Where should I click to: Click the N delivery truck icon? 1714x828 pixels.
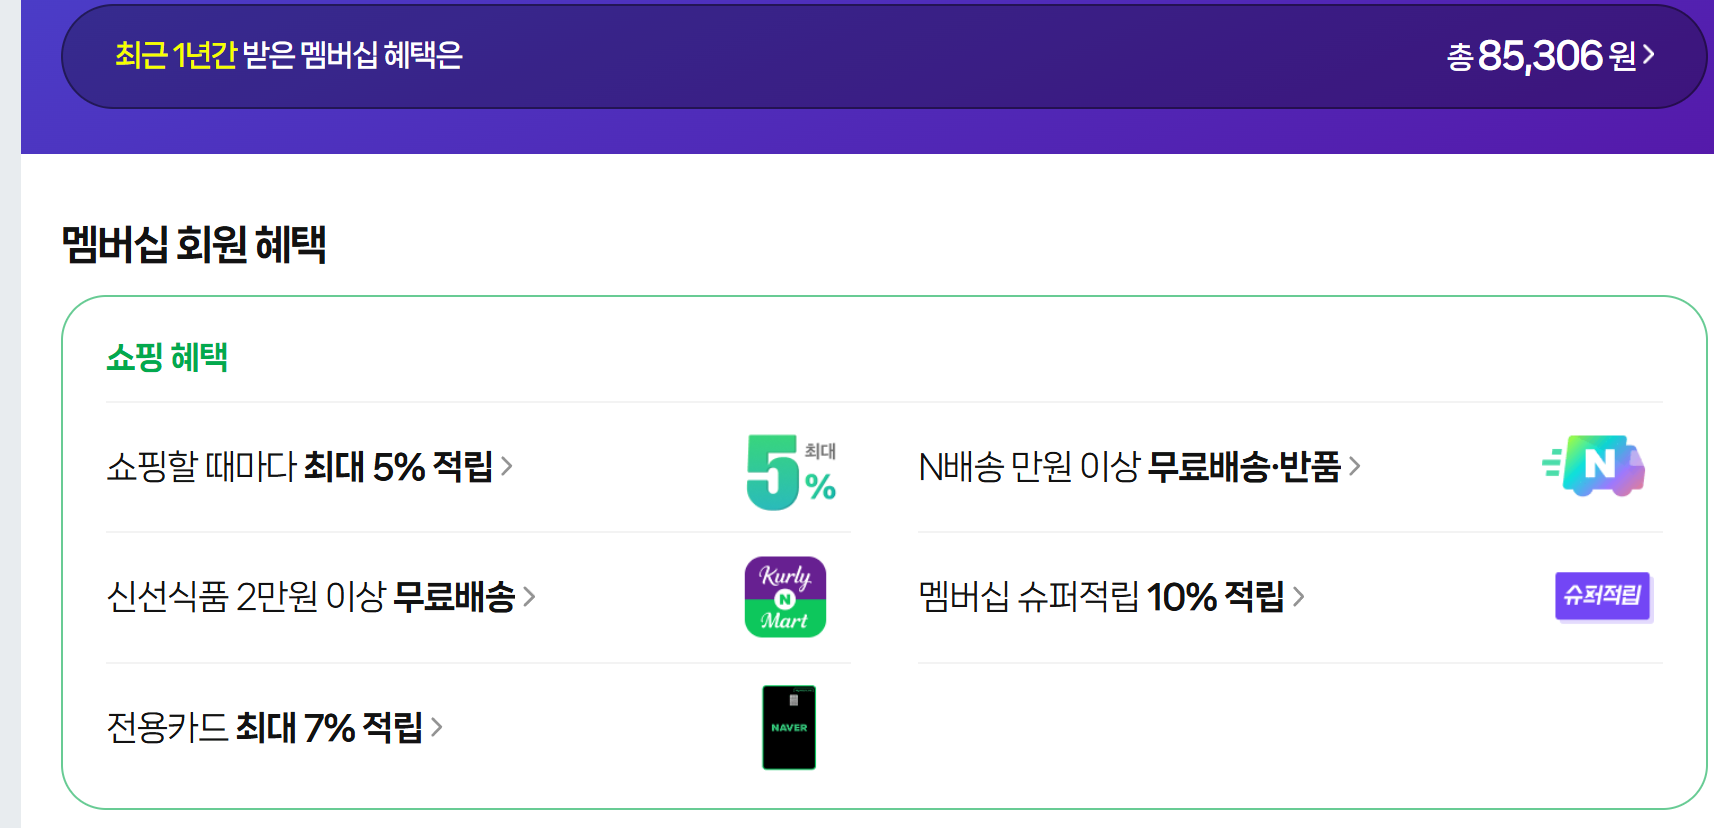pyautogui.click(x=1596, y=466)
